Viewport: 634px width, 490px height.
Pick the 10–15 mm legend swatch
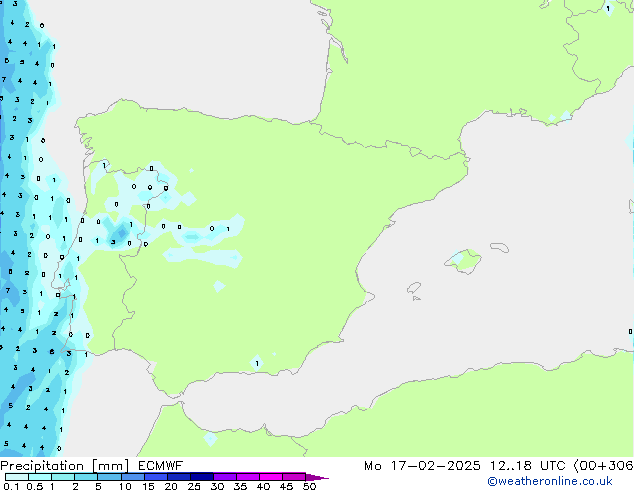click(x=132, y=477)
